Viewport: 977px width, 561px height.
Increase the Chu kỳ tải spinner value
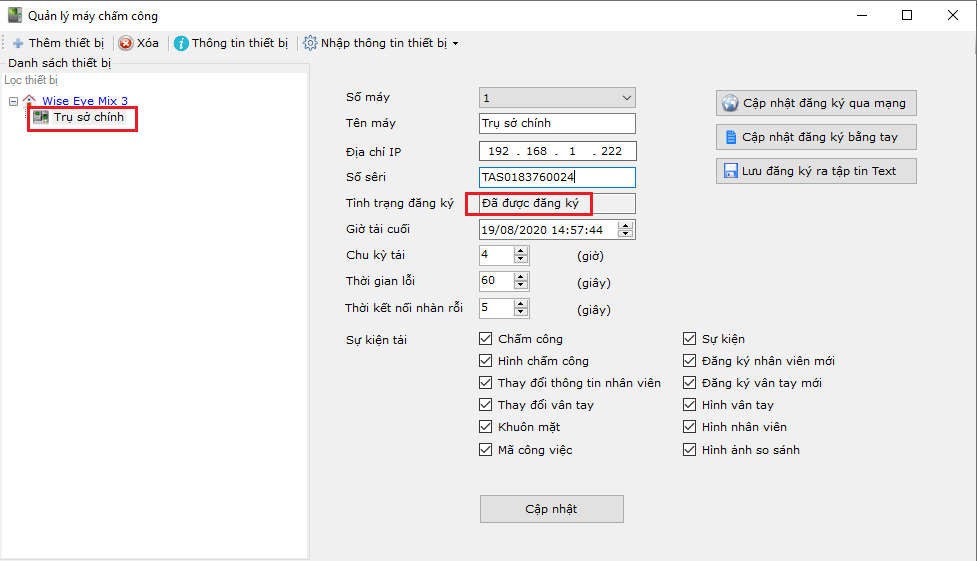(520, 250)
